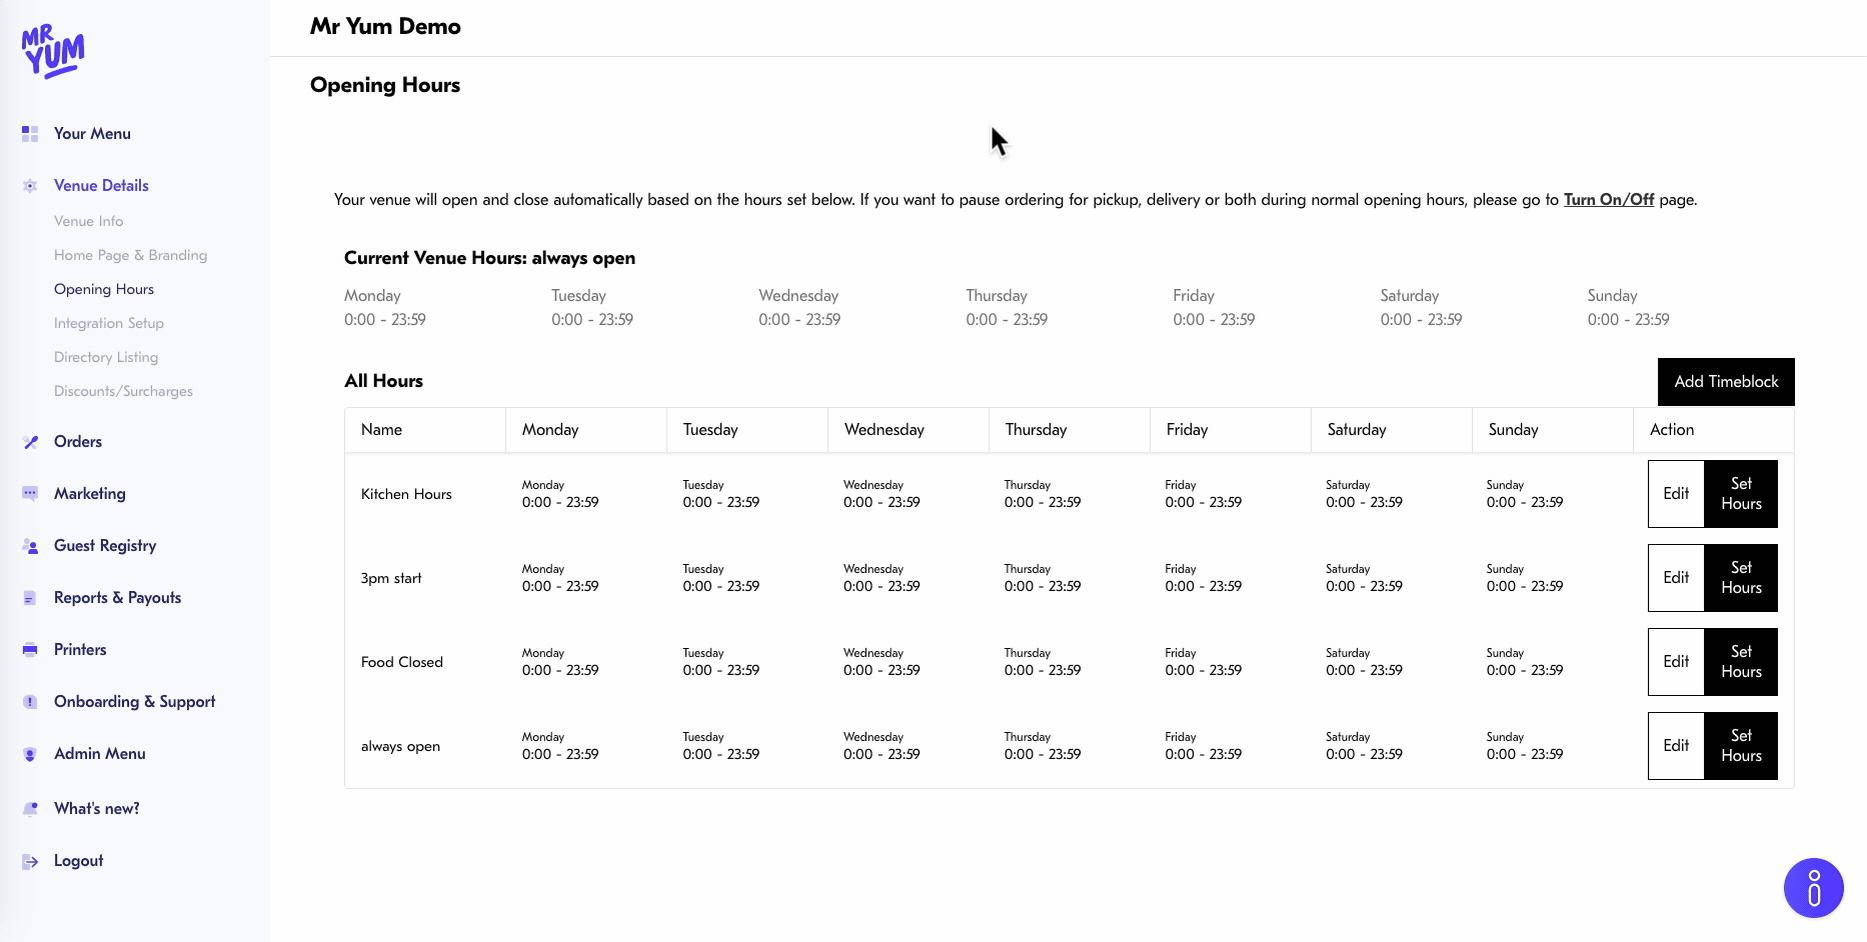
Task: Go to Venue Info page
Action: click(x=89, y=221)
